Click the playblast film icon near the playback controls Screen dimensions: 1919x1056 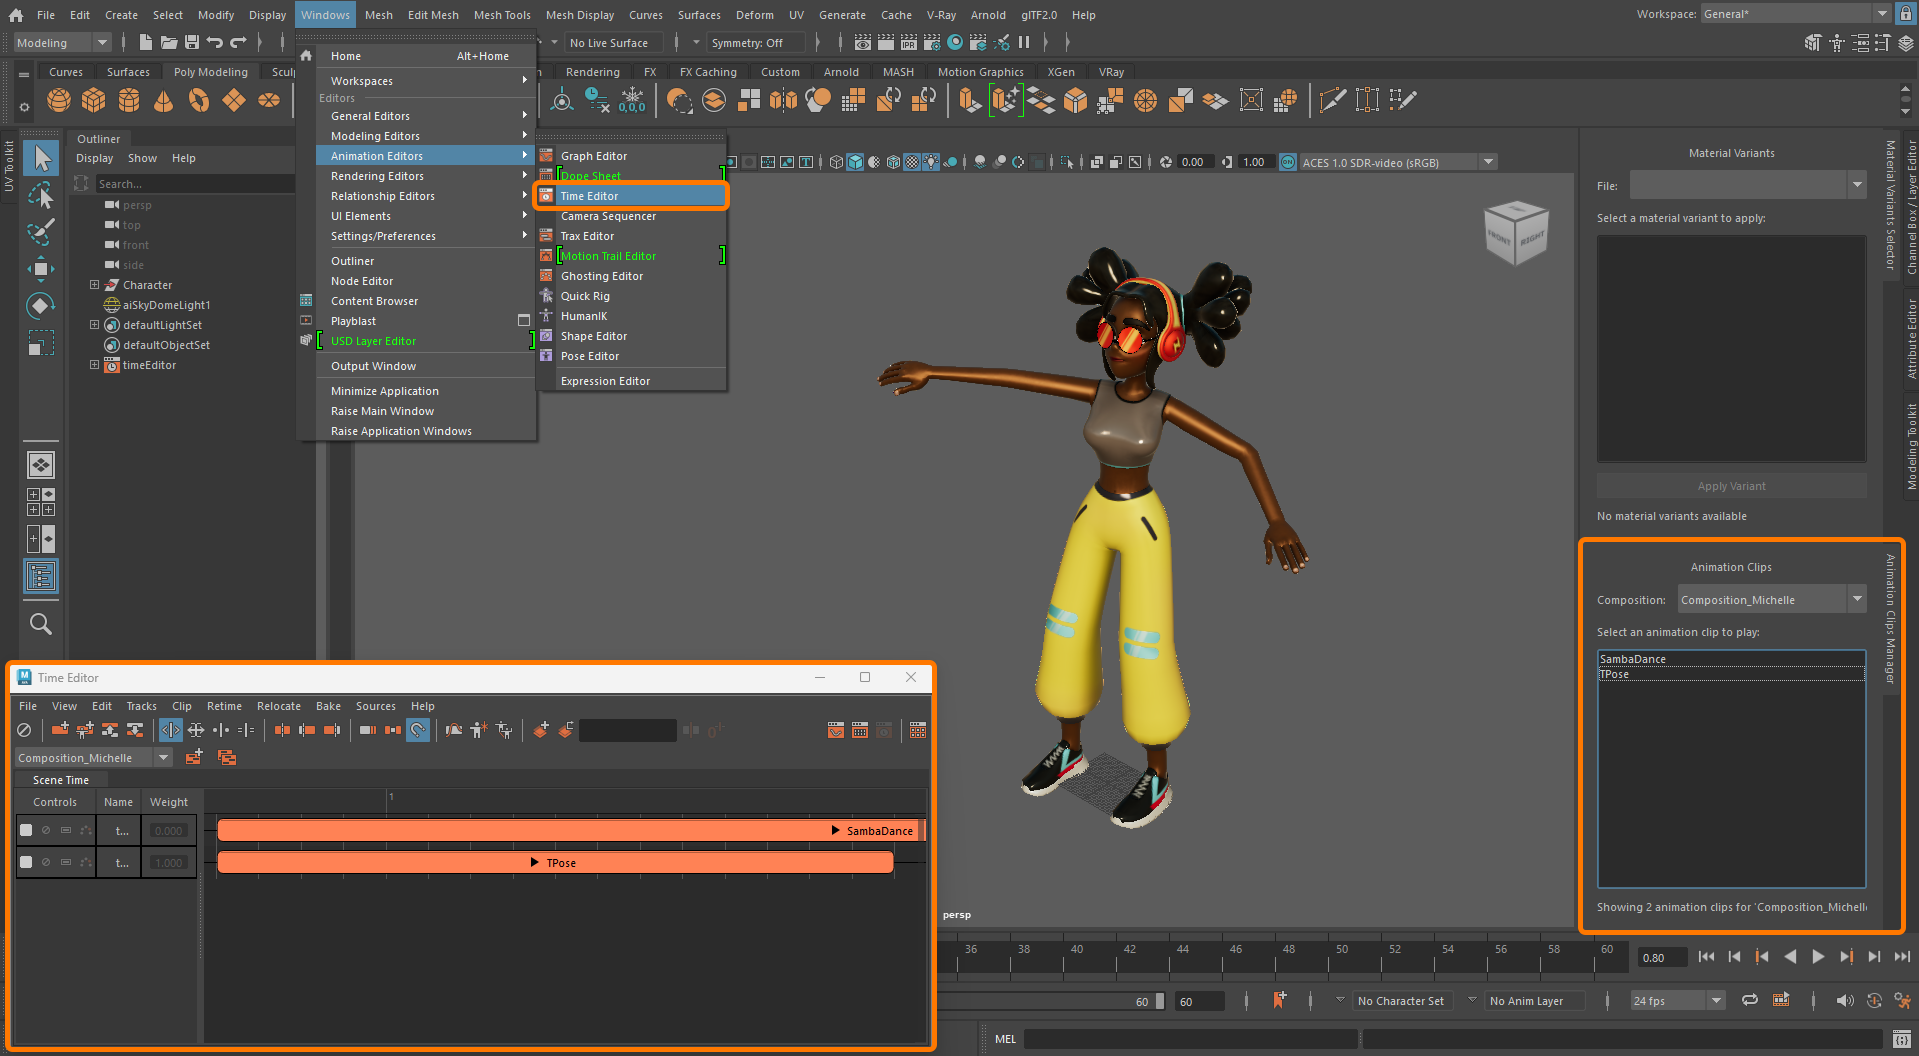pyautogui.click(x=1781, y=1000)
